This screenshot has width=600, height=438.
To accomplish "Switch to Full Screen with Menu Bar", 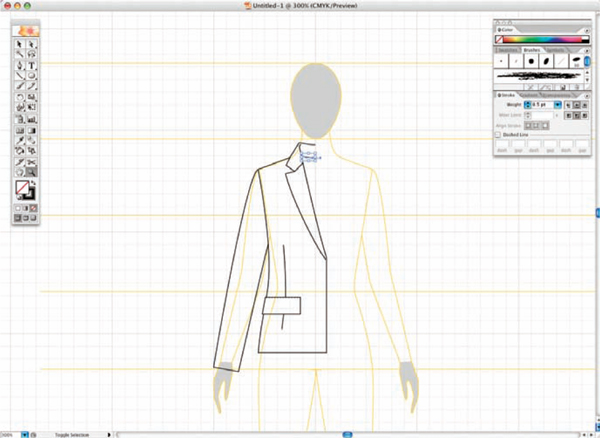I will point(26,218).
